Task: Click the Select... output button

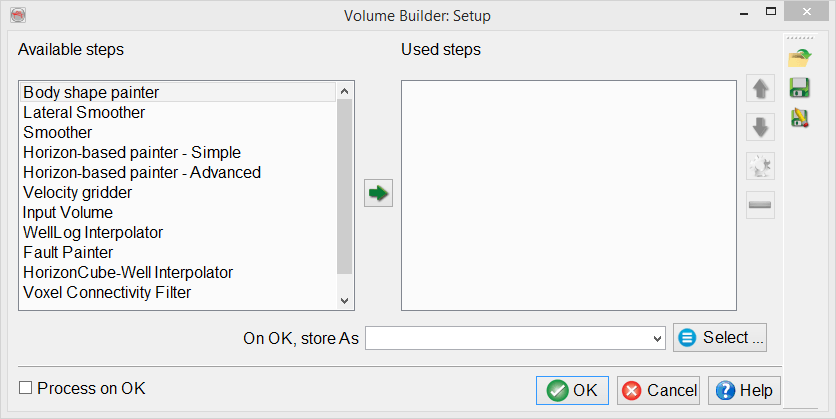Action: (720, 338)
